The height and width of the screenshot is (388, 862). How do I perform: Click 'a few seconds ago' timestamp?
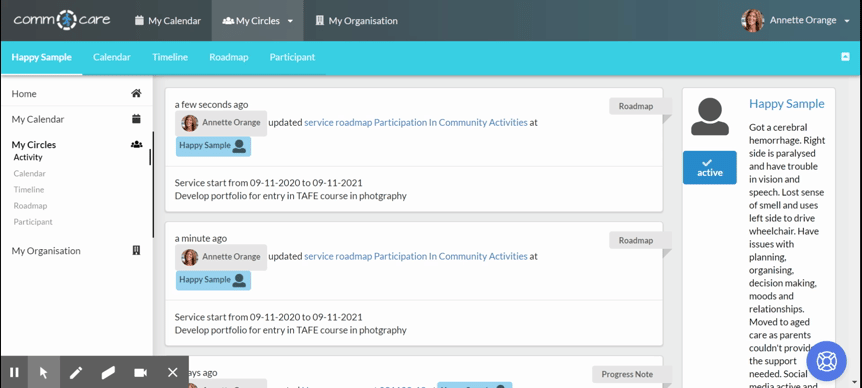[x=211, y=104]
